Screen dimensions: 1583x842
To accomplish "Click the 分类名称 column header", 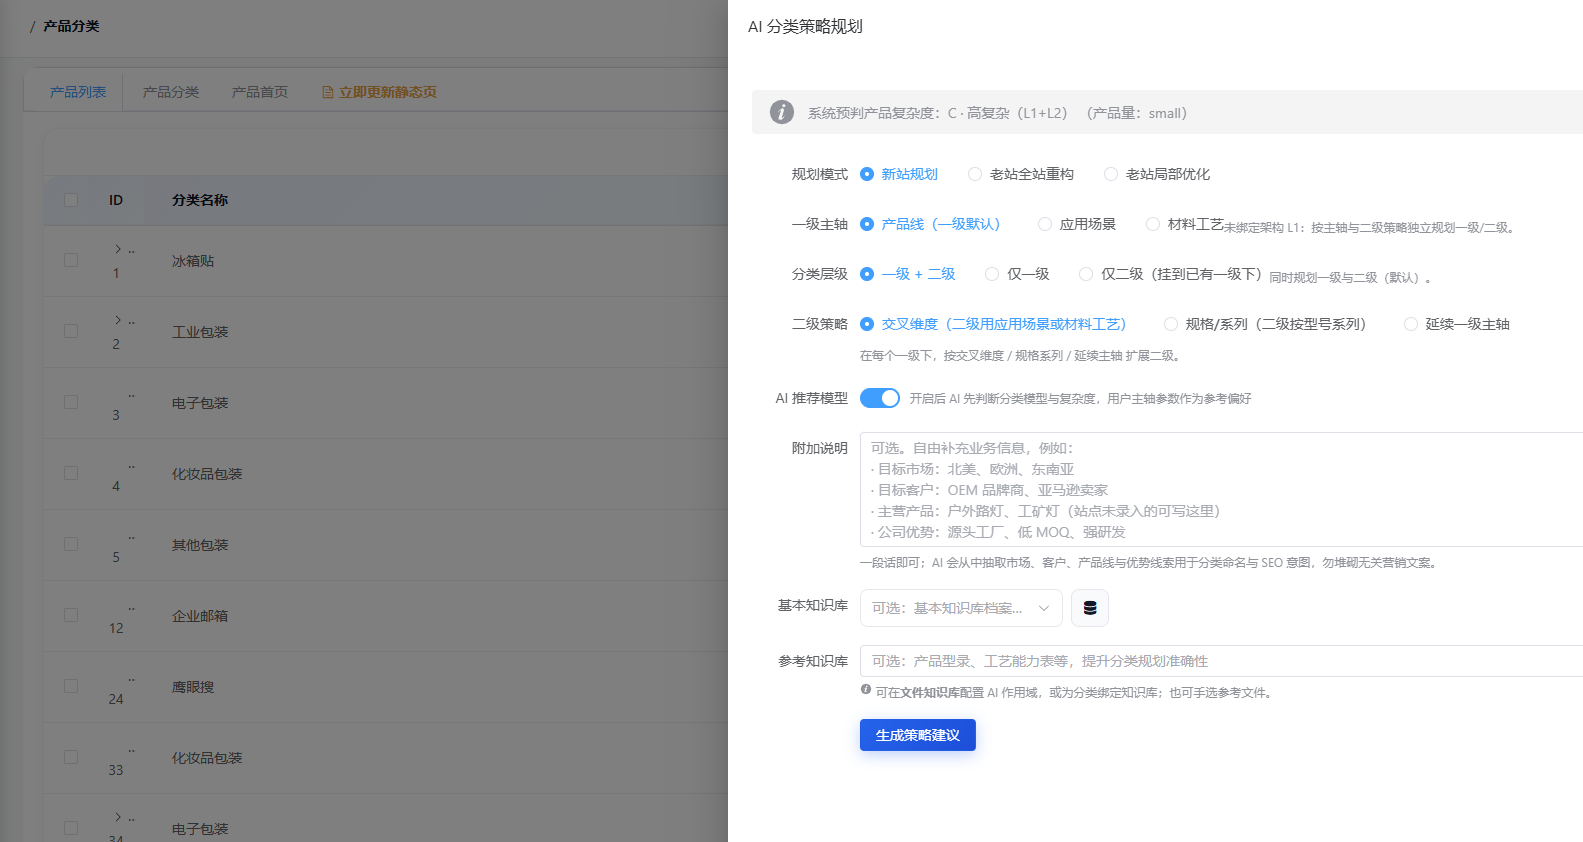I will pos(200,200).
